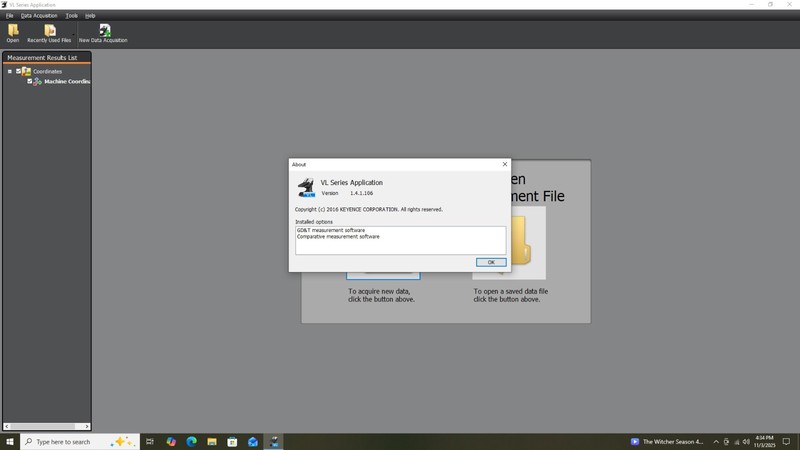
Task: Open Microsoft Store from taskbar
Action: pos(232,442)
